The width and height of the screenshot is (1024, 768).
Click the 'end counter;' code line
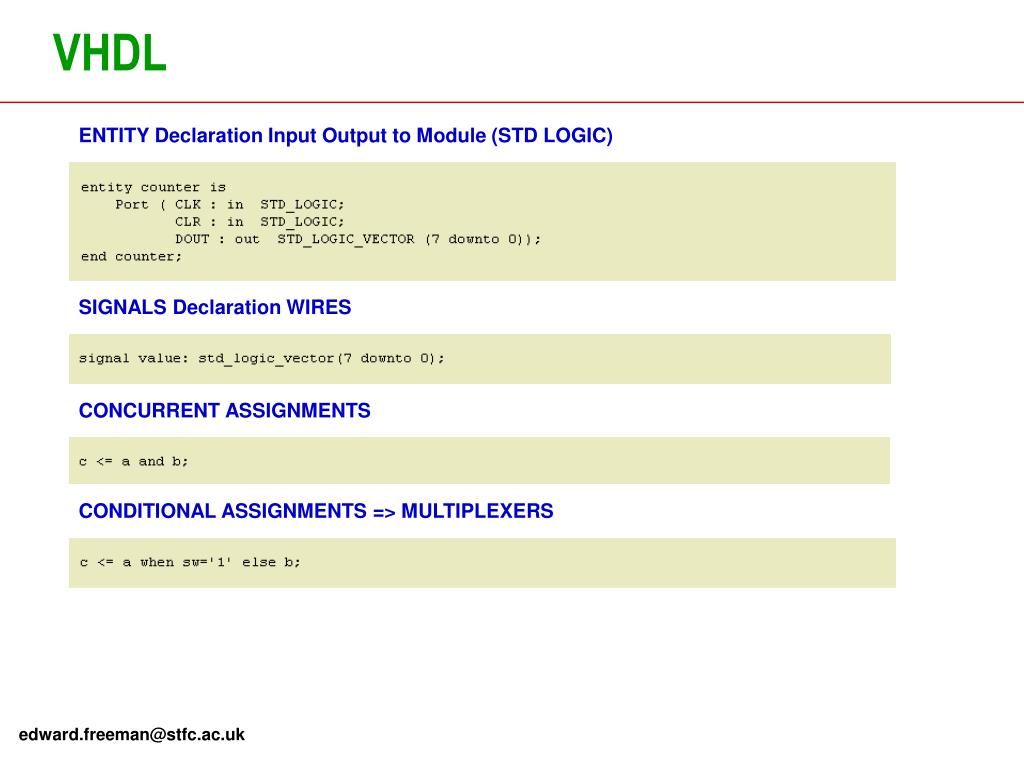coord(131,257)
